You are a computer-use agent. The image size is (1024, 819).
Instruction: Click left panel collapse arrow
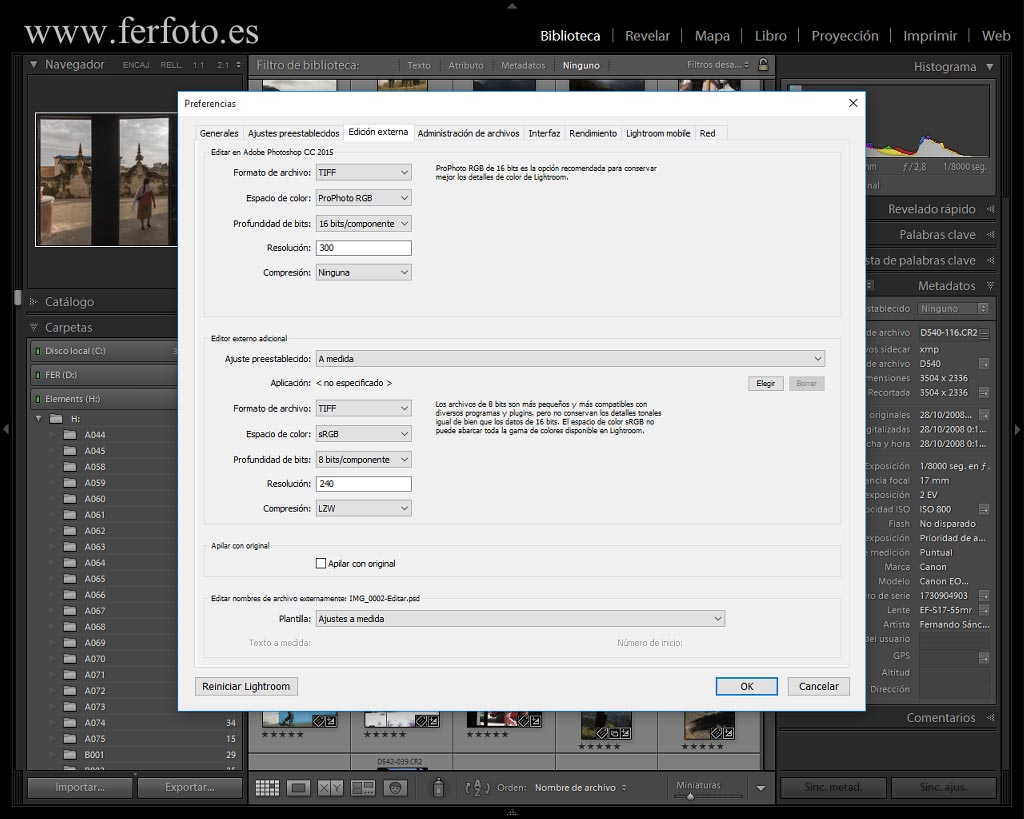coord(6,429)
